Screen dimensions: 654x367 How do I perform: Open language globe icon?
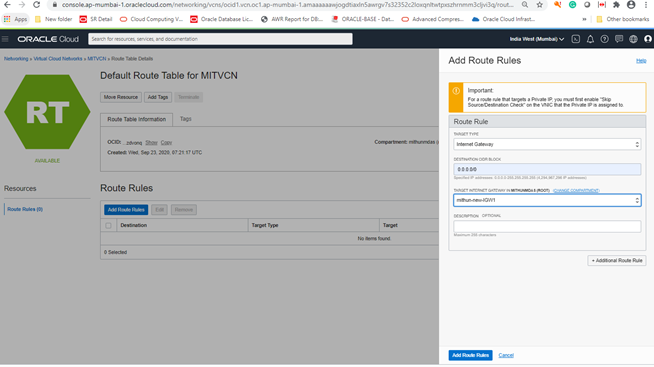click(633, 39)
